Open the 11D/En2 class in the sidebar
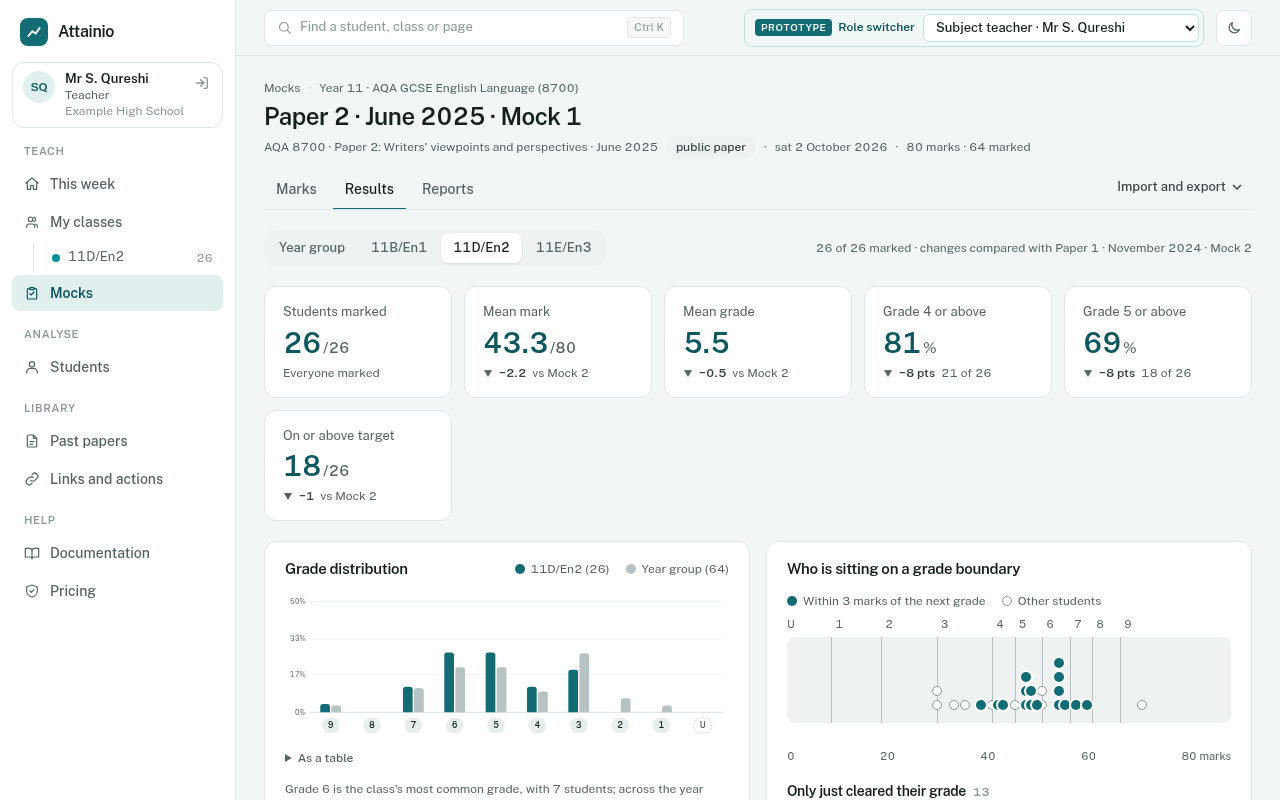The width and height of the screenshot is (1280, 800). (131, 257)
